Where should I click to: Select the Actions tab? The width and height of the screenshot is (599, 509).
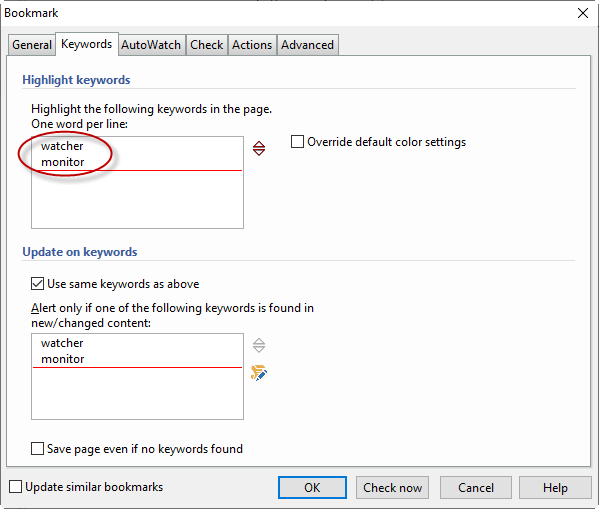point(252,45)
